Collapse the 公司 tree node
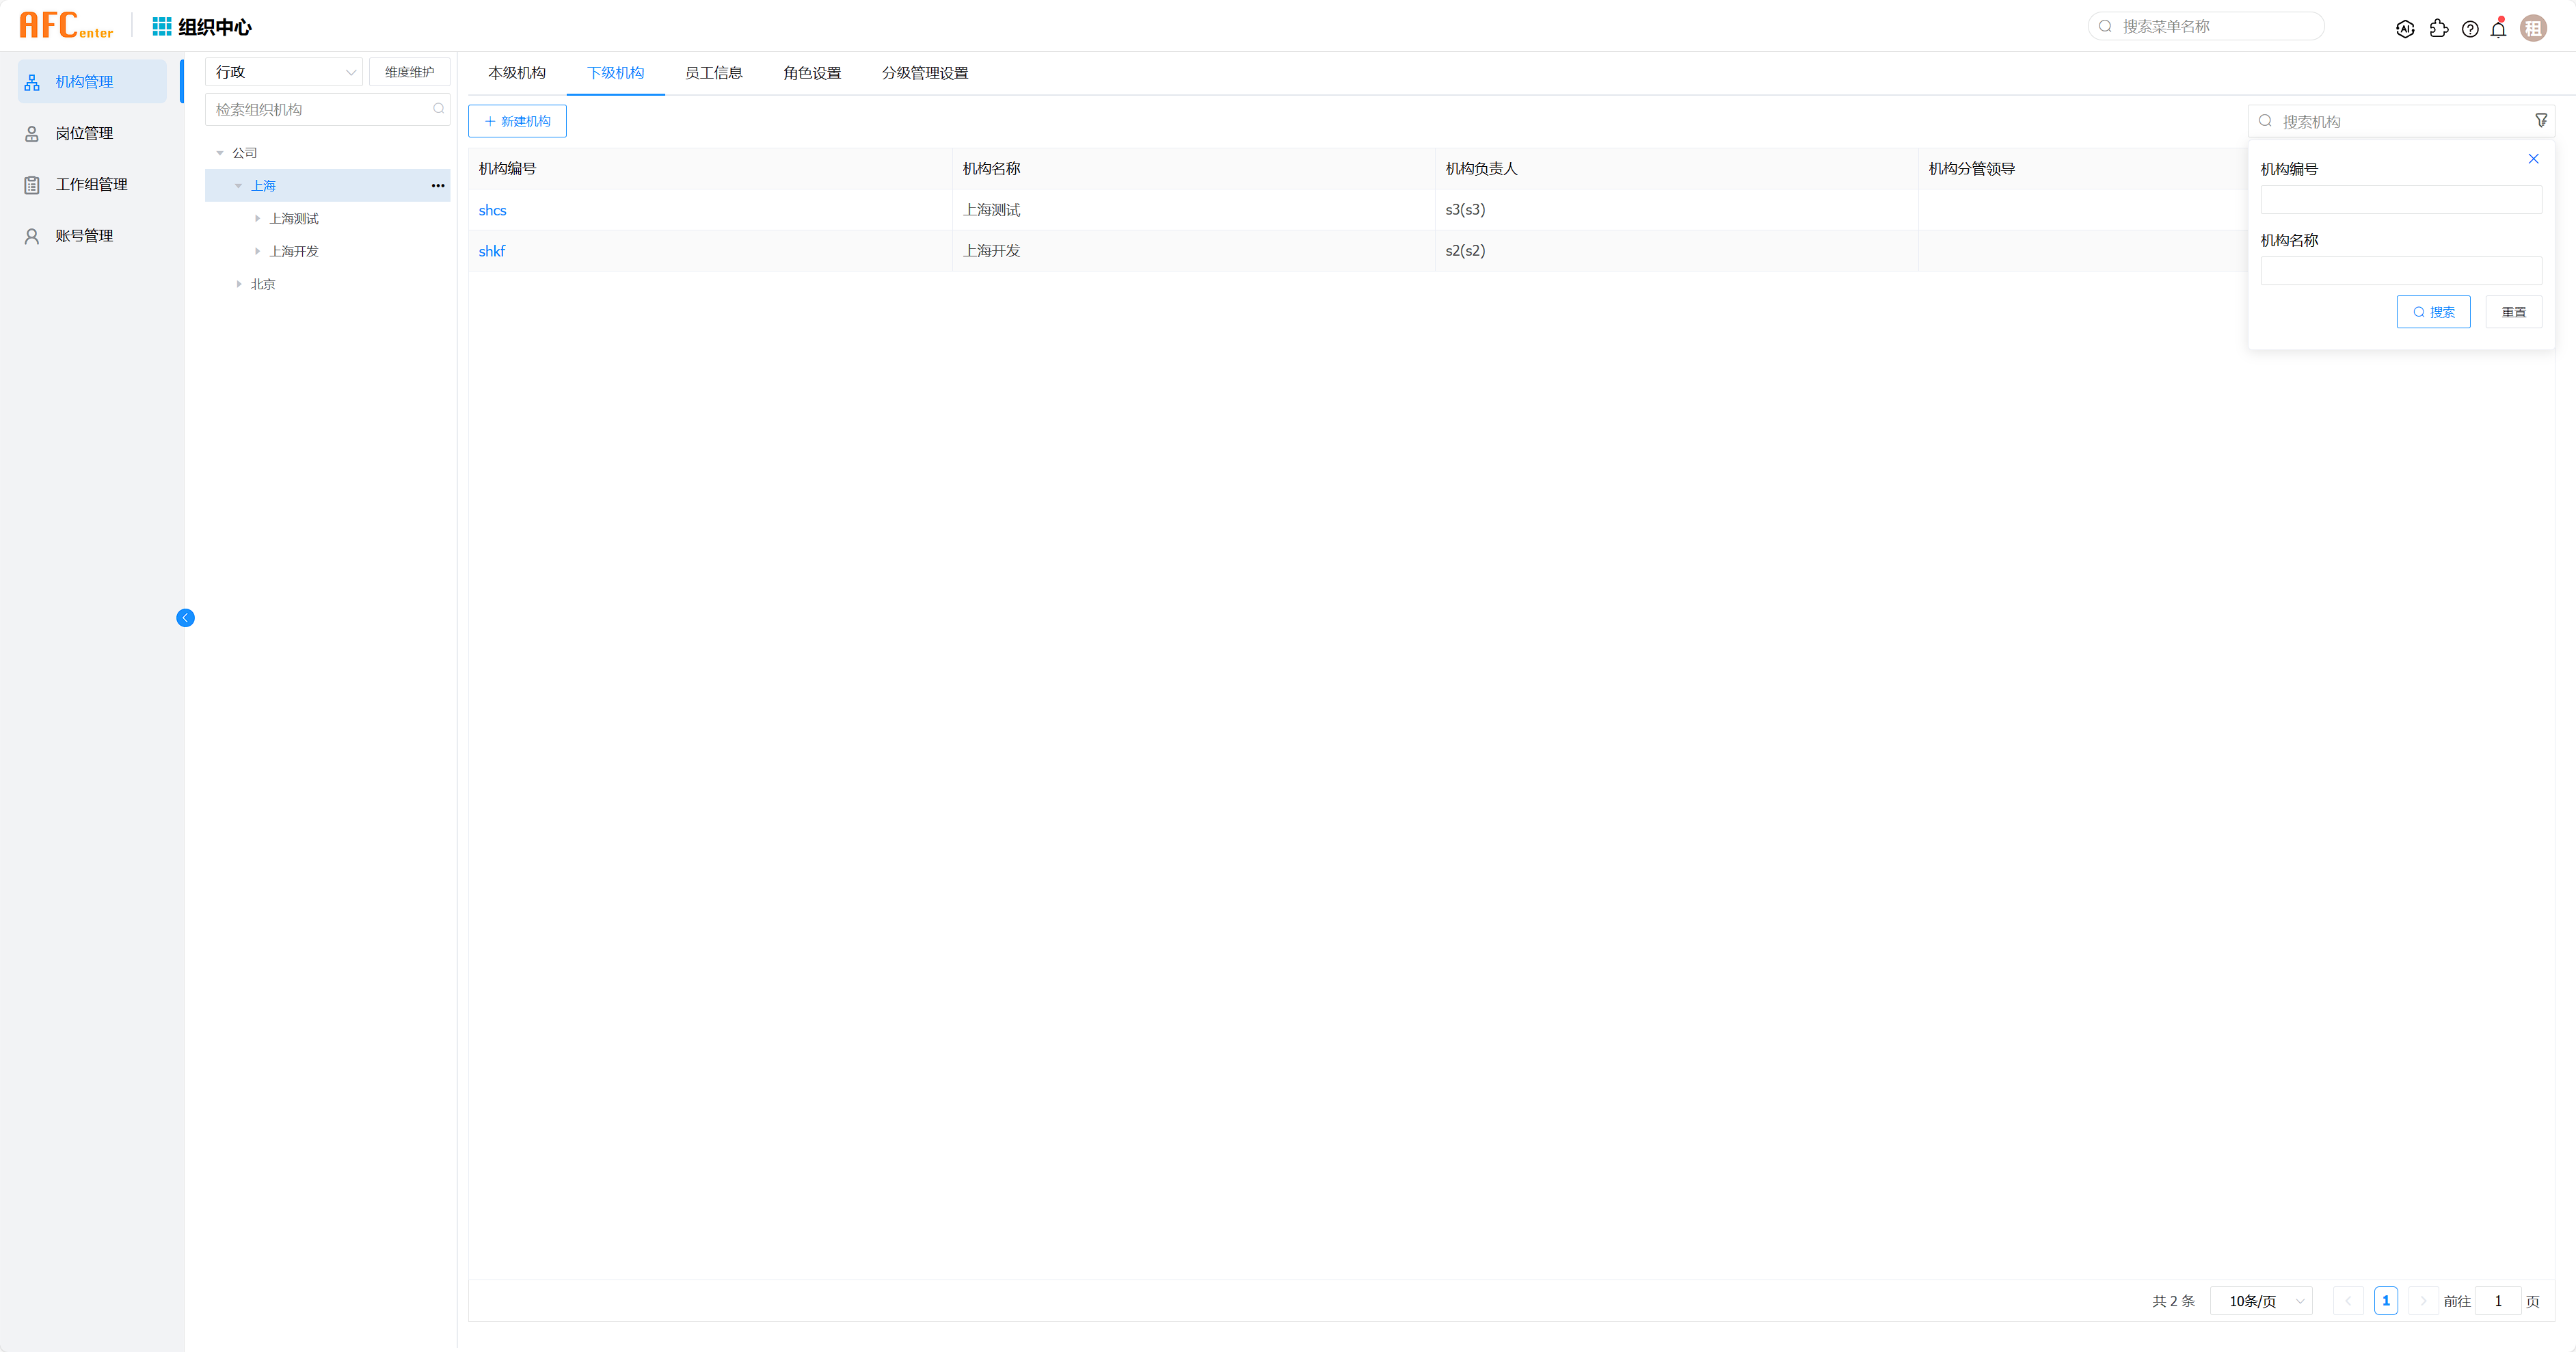This screenshot has height=1352, width=2576. point(220,153)
